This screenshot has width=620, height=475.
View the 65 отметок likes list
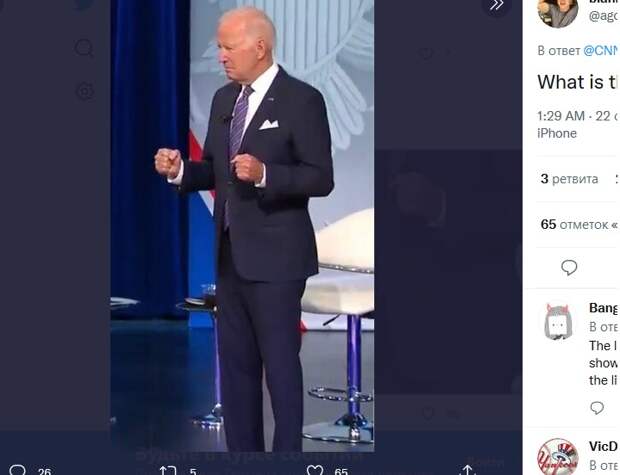578,225
